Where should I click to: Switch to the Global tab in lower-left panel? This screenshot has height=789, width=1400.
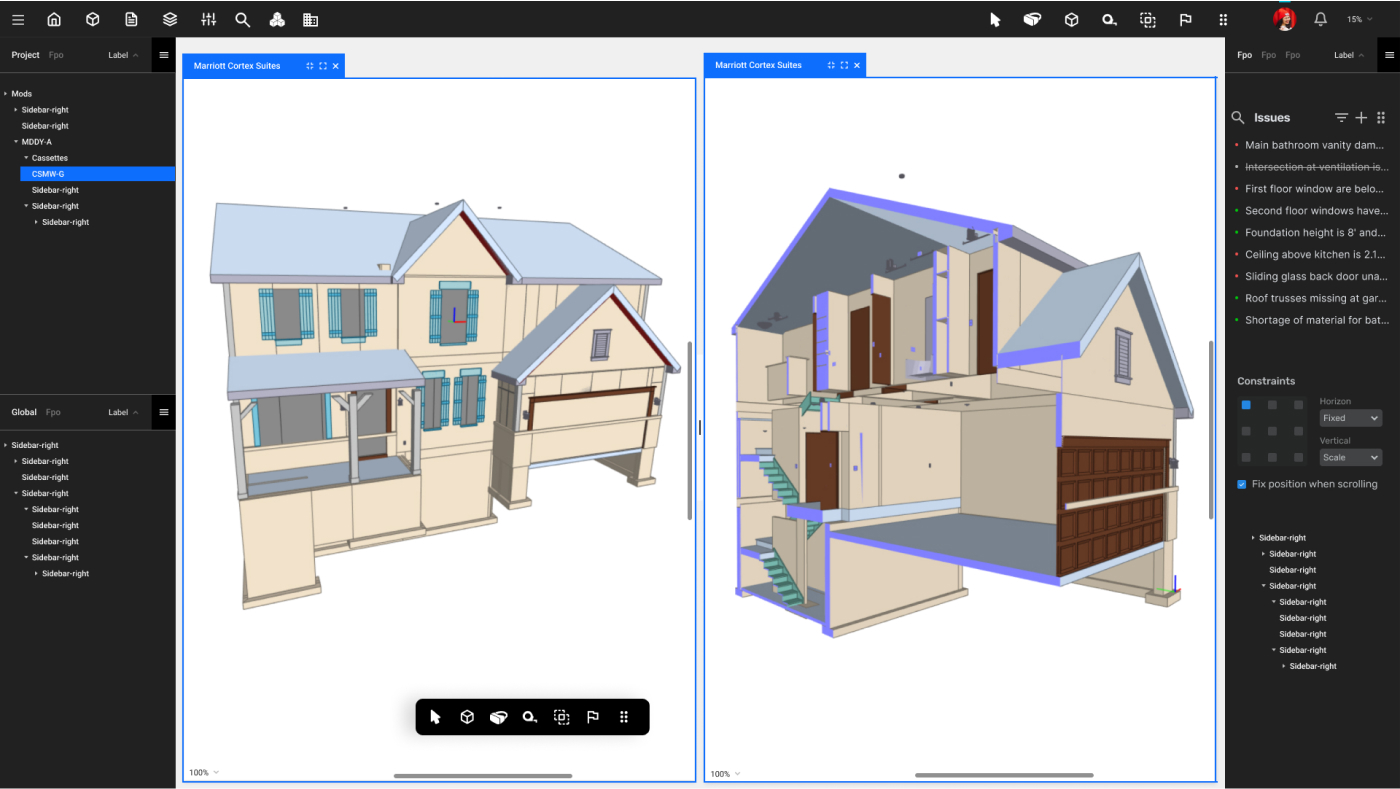tap(24, 412)
